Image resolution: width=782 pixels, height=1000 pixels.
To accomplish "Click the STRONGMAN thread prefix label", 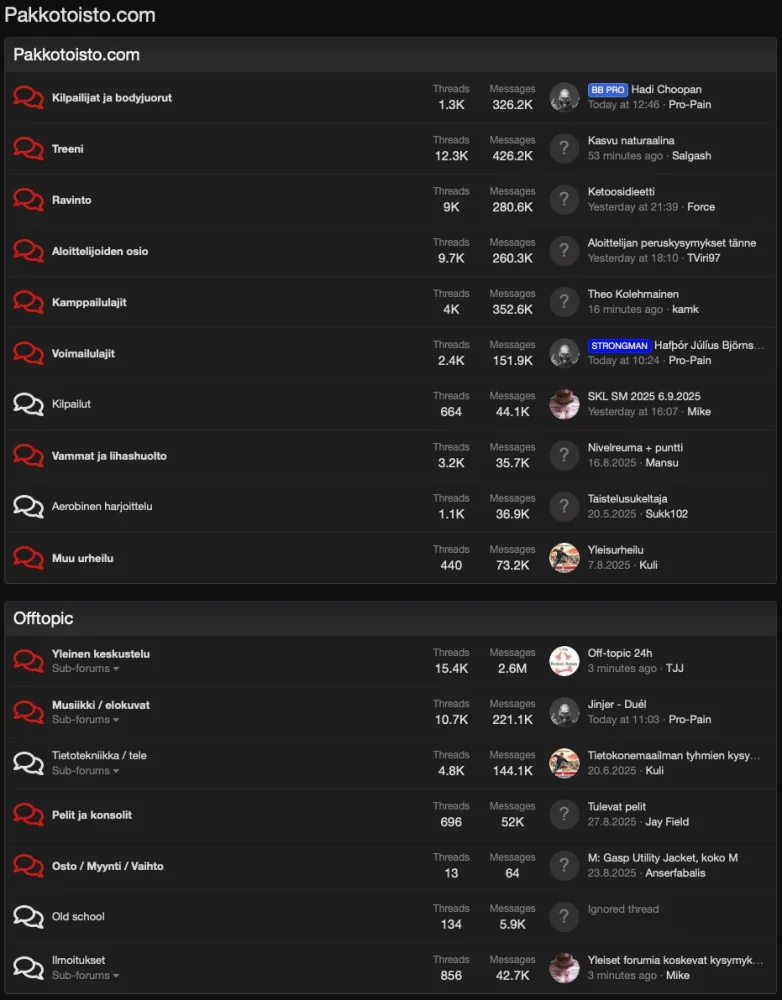I will click(x=619, y=345).
